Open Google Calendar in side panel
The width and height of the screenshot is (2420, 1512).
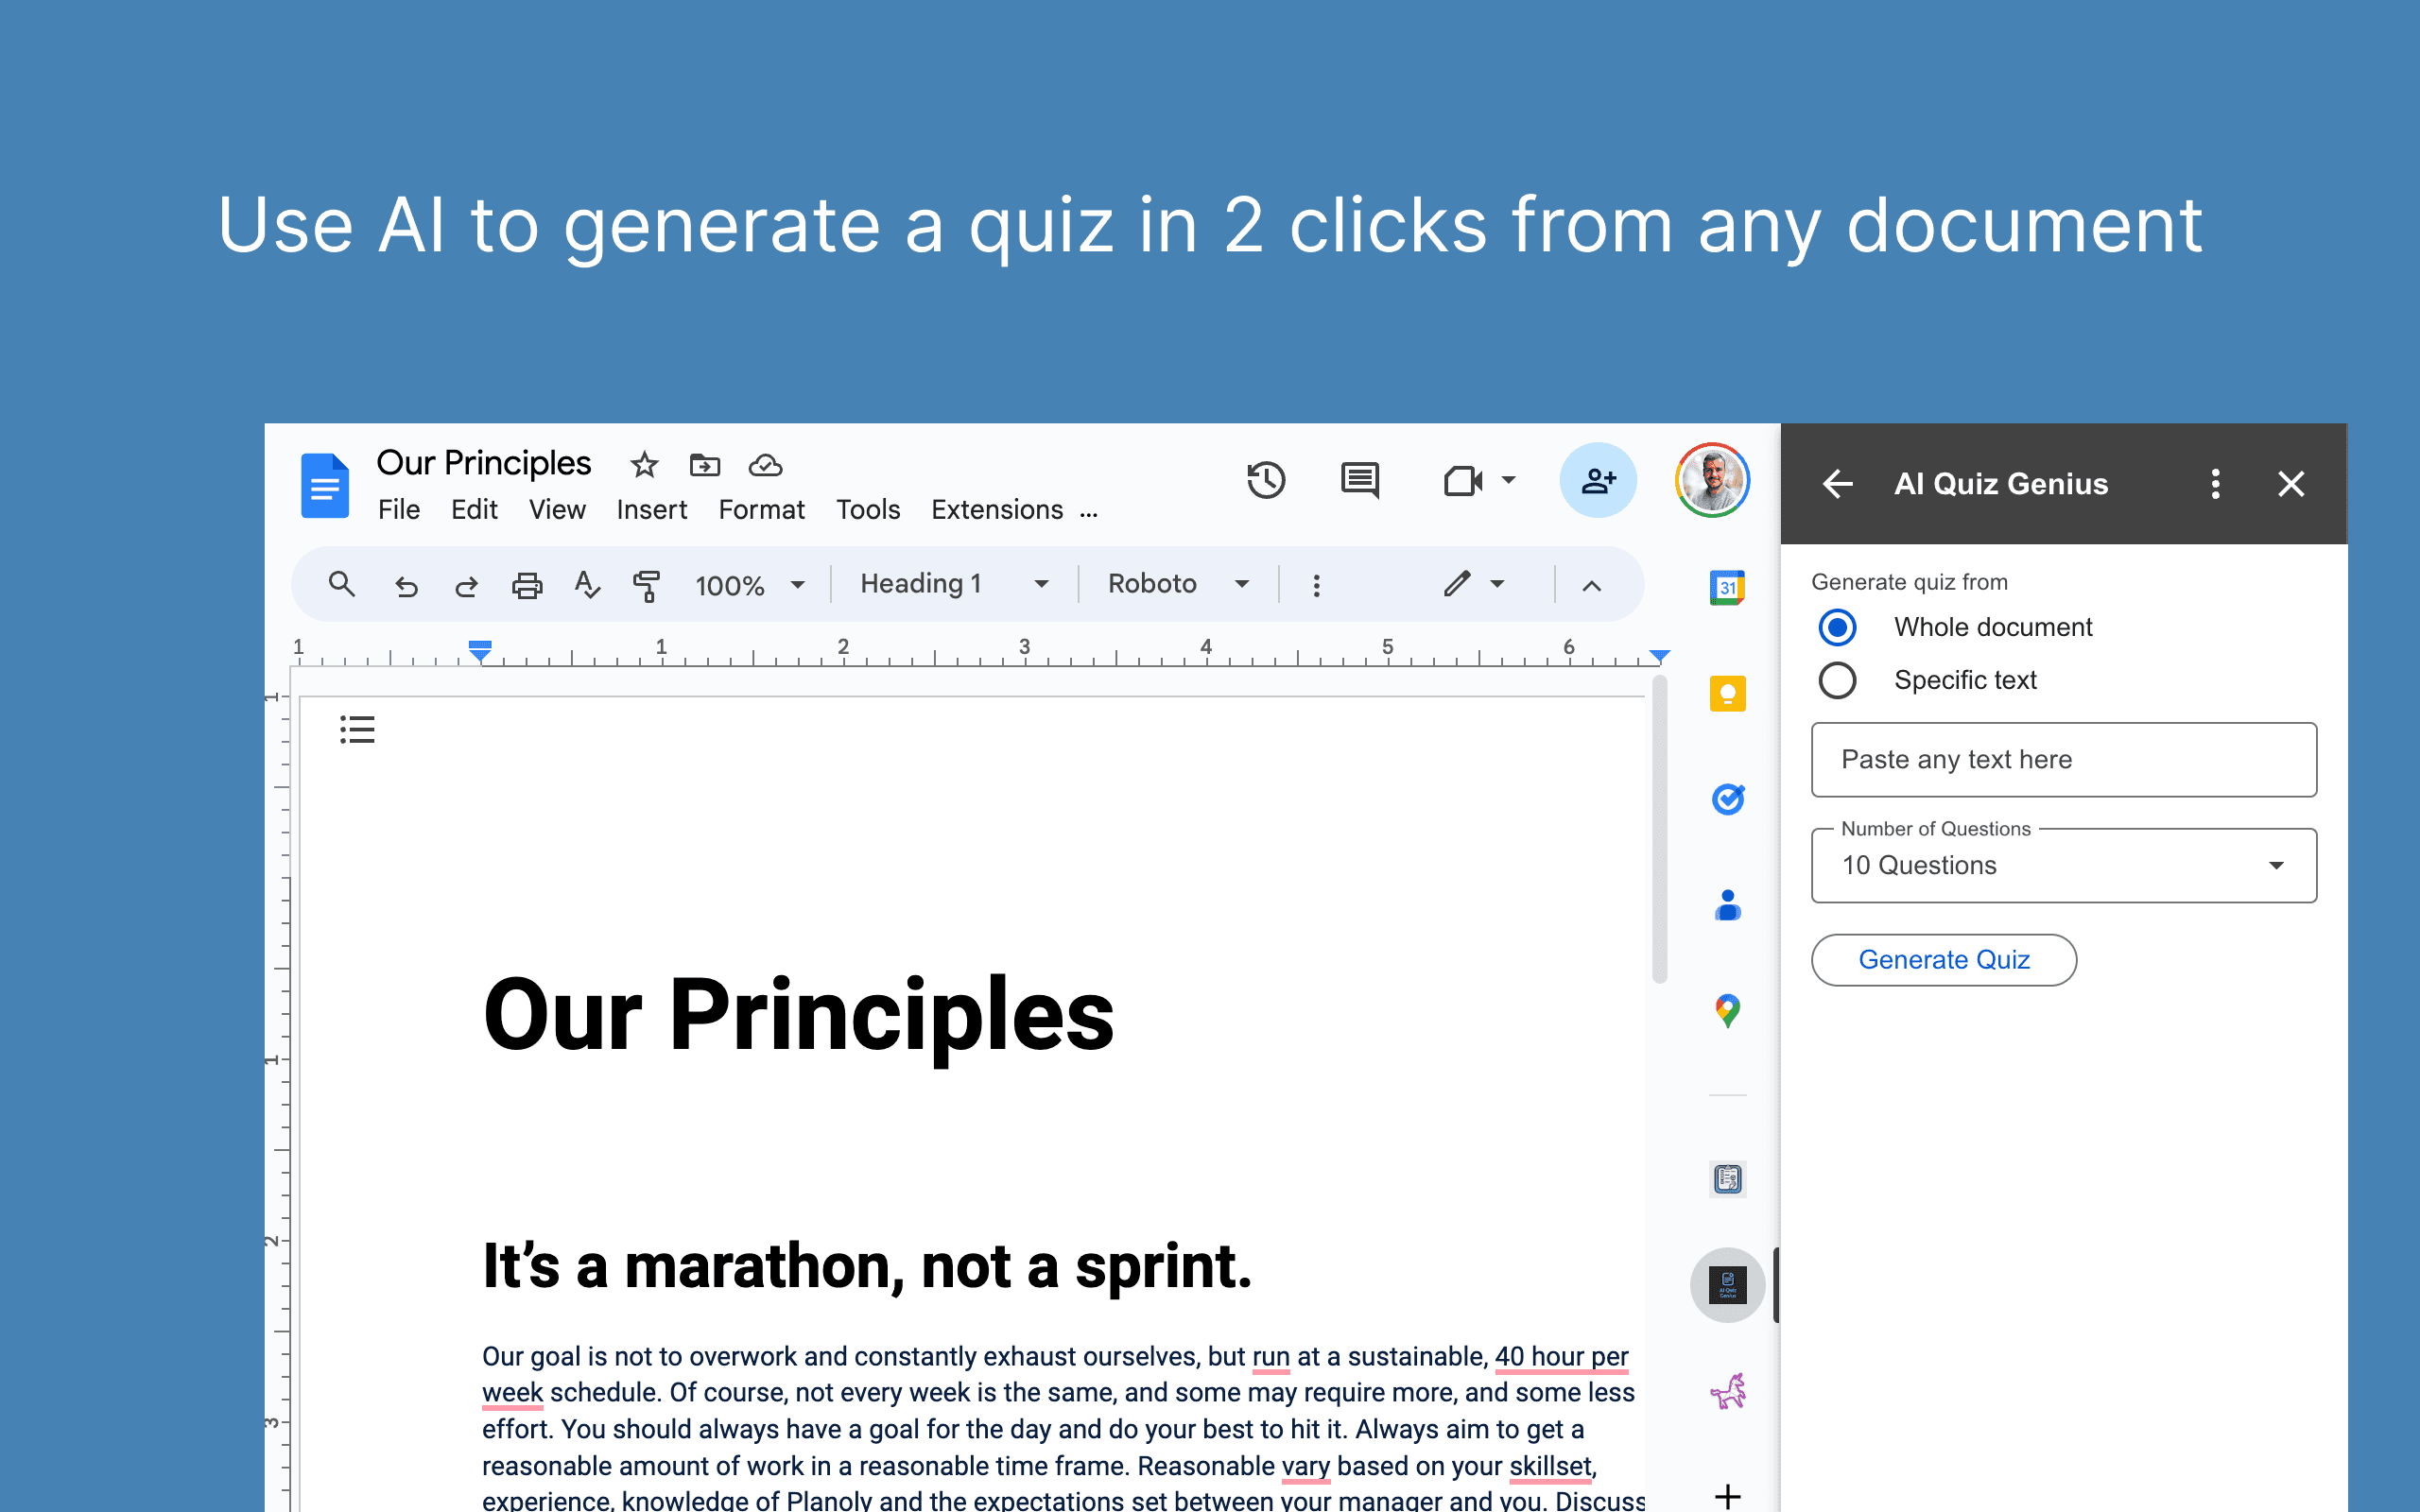[1727, 587]
